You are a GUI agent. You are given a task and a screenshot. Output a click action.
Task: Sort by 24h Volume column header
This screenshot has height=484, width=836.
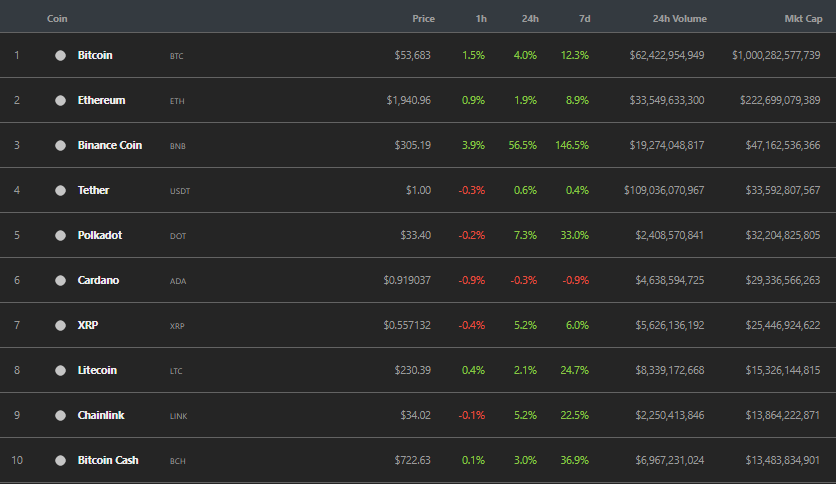678,19
